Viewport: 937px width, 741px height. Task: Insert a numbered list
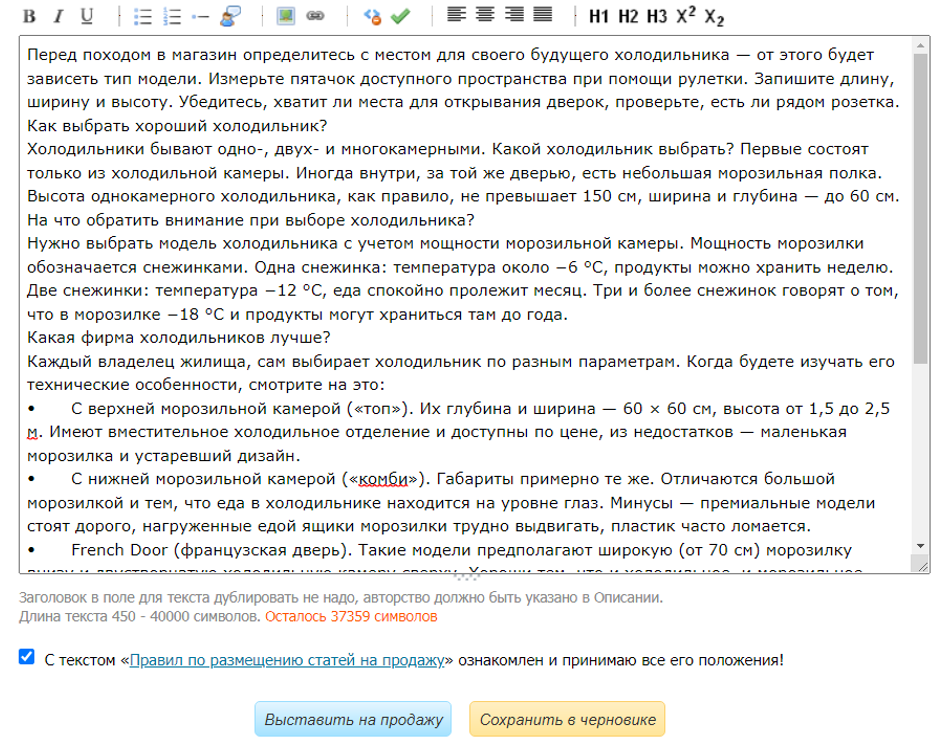pos(172,16)
